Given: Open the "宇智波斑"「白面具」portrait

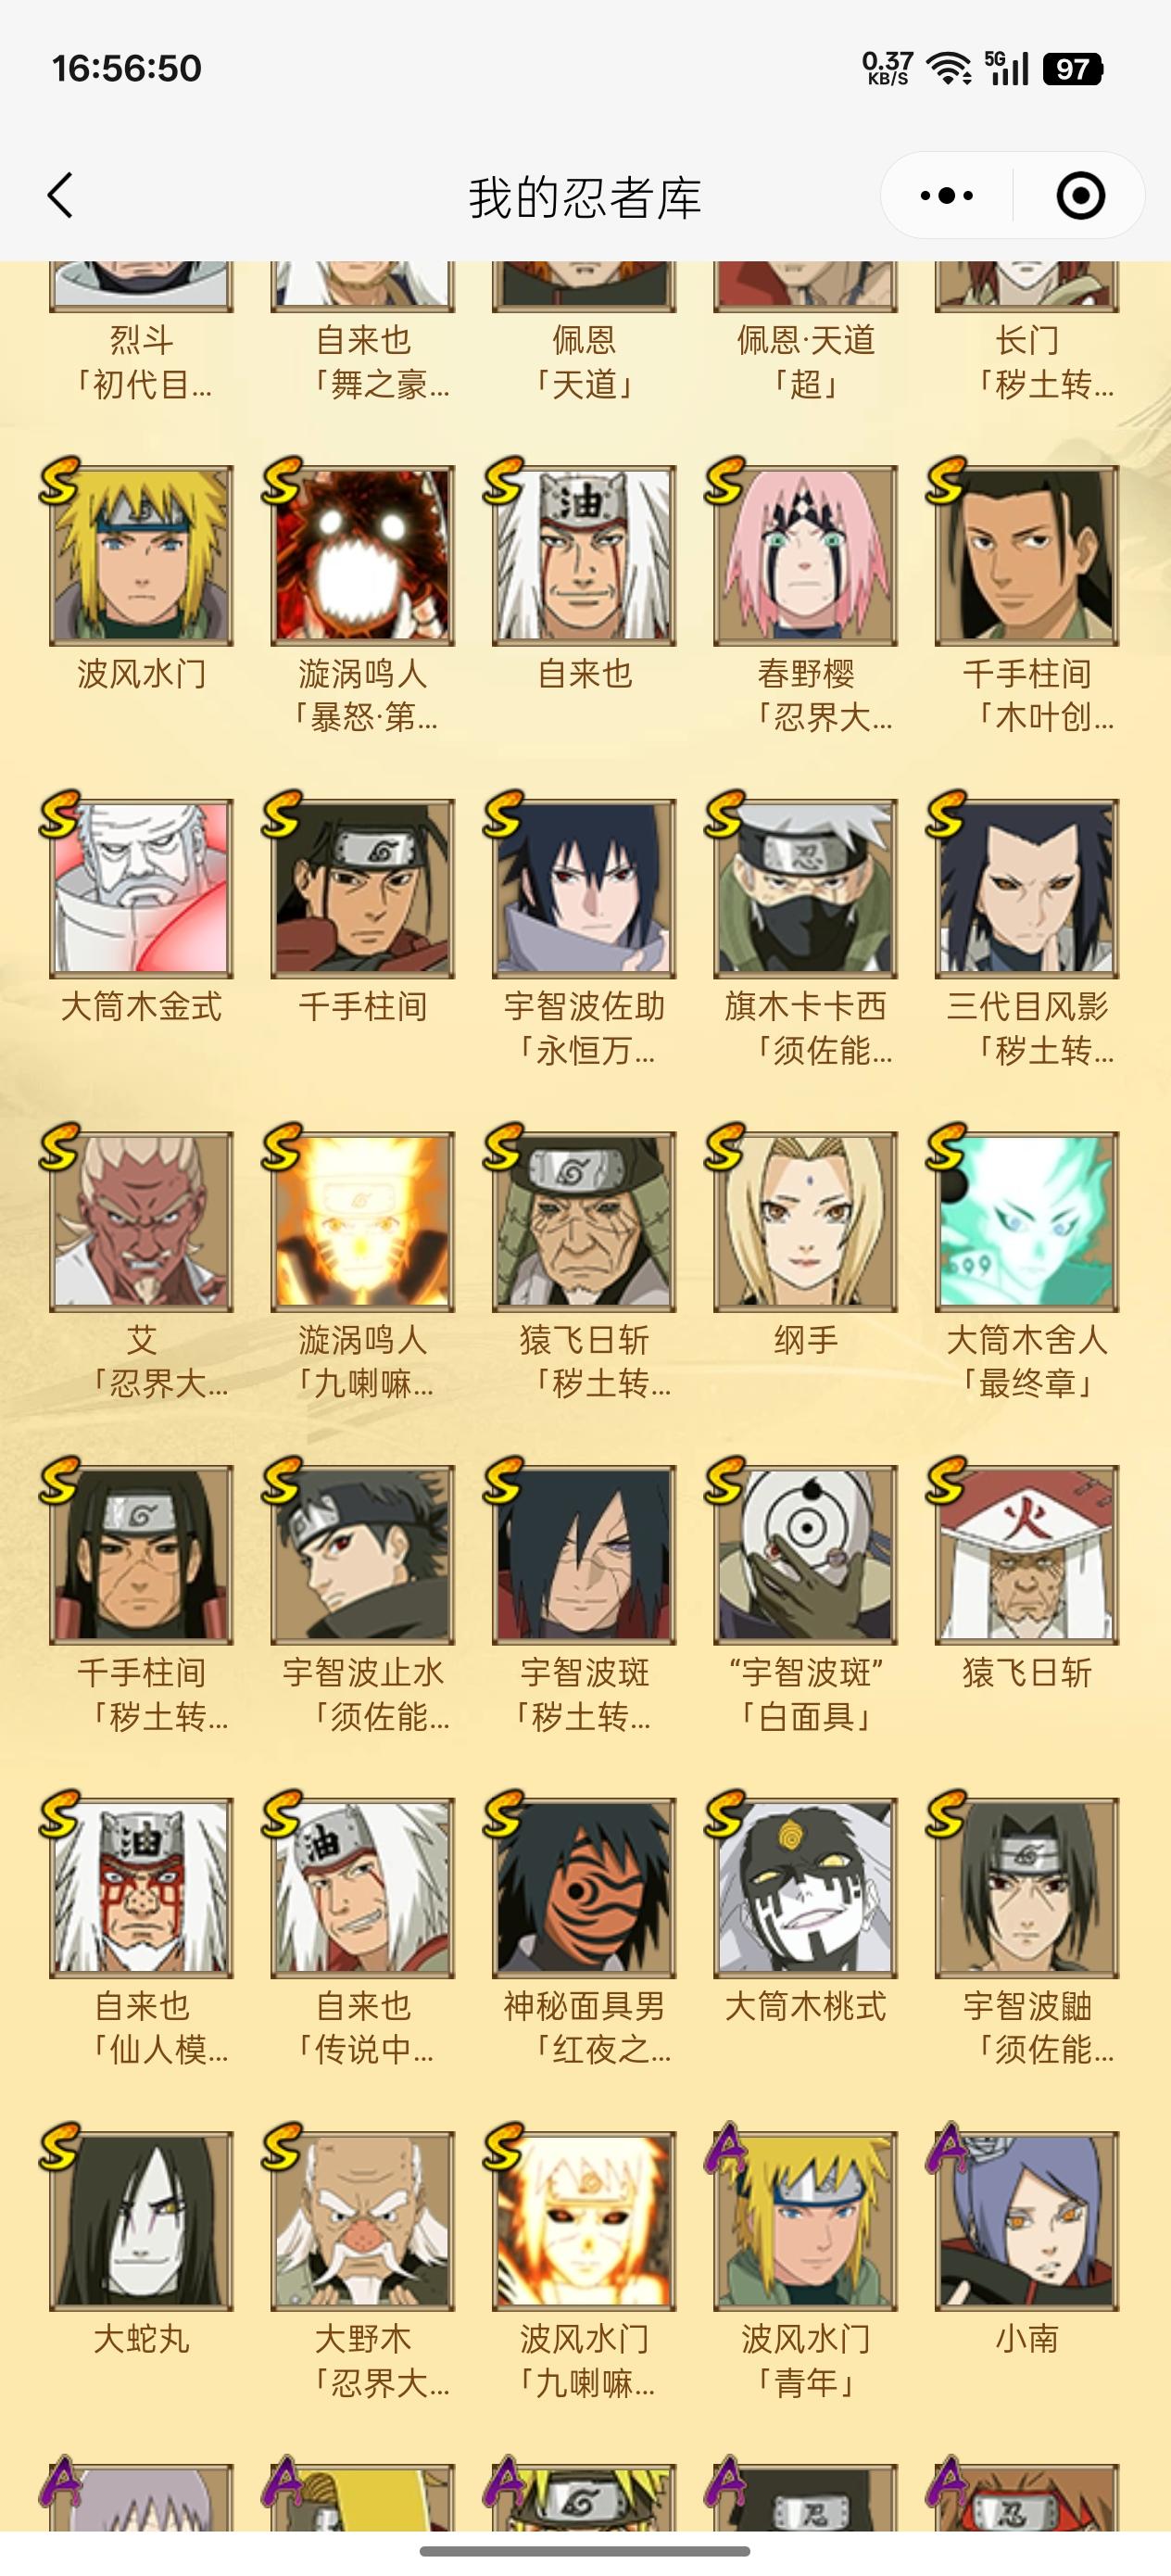Looking at the screenshot, I should [805, 1554].
